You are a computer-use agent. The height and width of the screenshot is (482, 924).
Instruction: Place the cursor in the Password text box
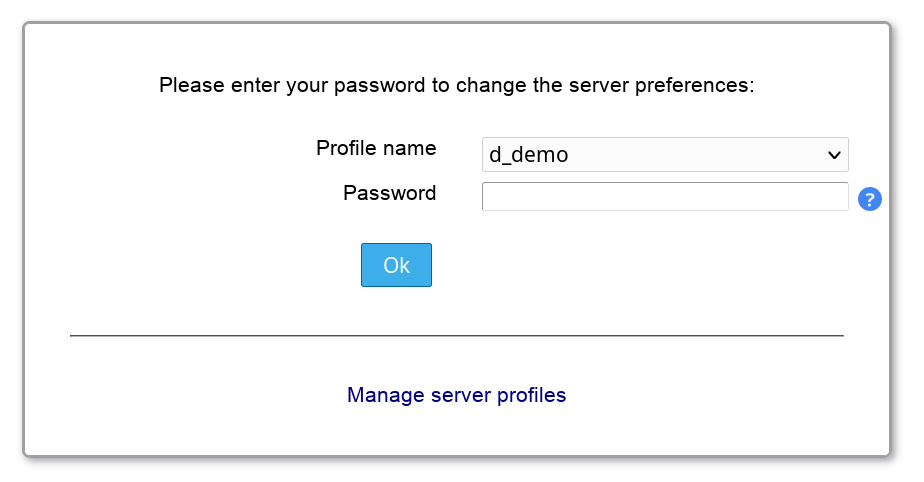[x=665, y=197]
